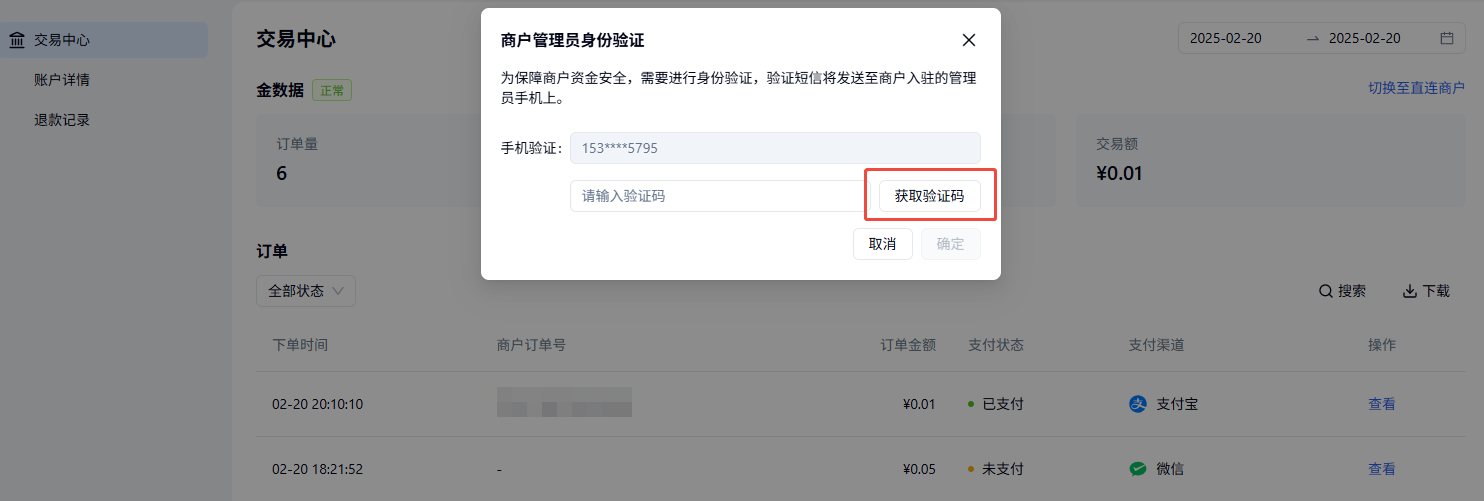This screenshot has width=1484, height=501.
Task: Click the 搜索 magnifier icon
Action: point(1325,292)
